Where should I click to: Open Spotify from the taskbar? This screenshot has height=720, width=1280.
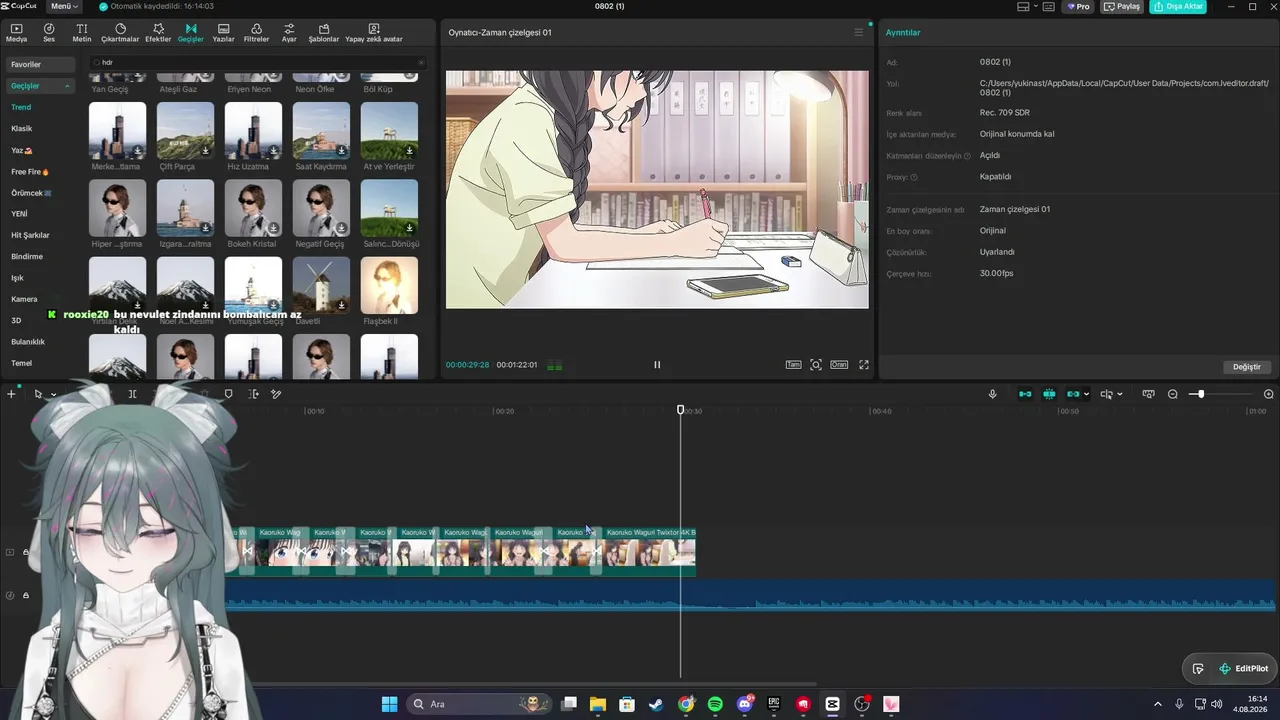click(715, 704)
